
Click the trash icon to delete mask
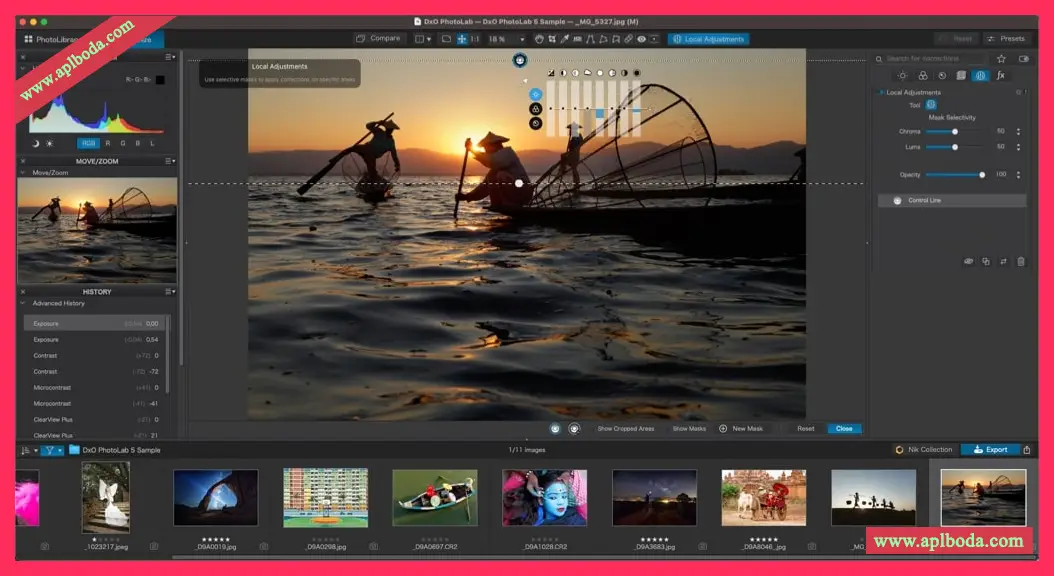(1021, 261)
